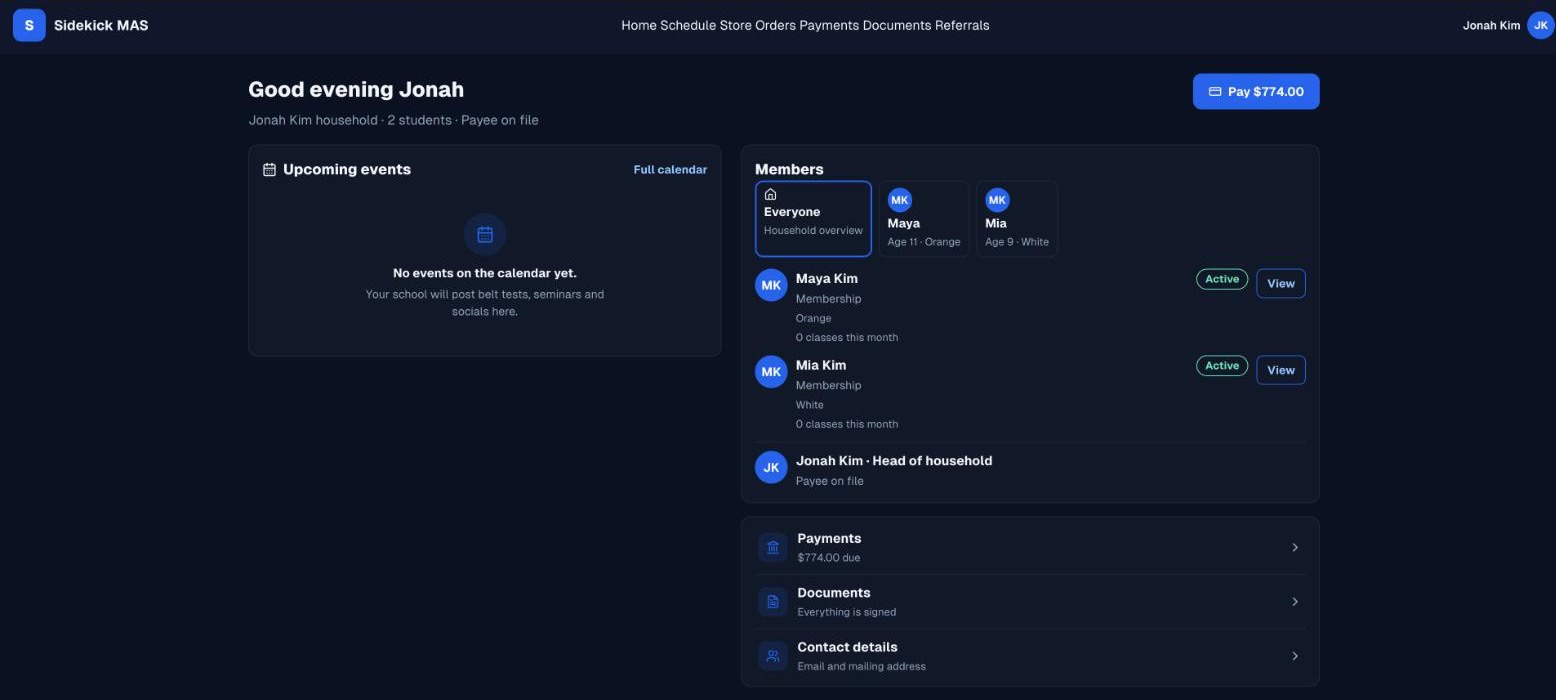Expand the Documents row chevron
The height and width of the screenshot is (700, 1556).
point(1295,602)
